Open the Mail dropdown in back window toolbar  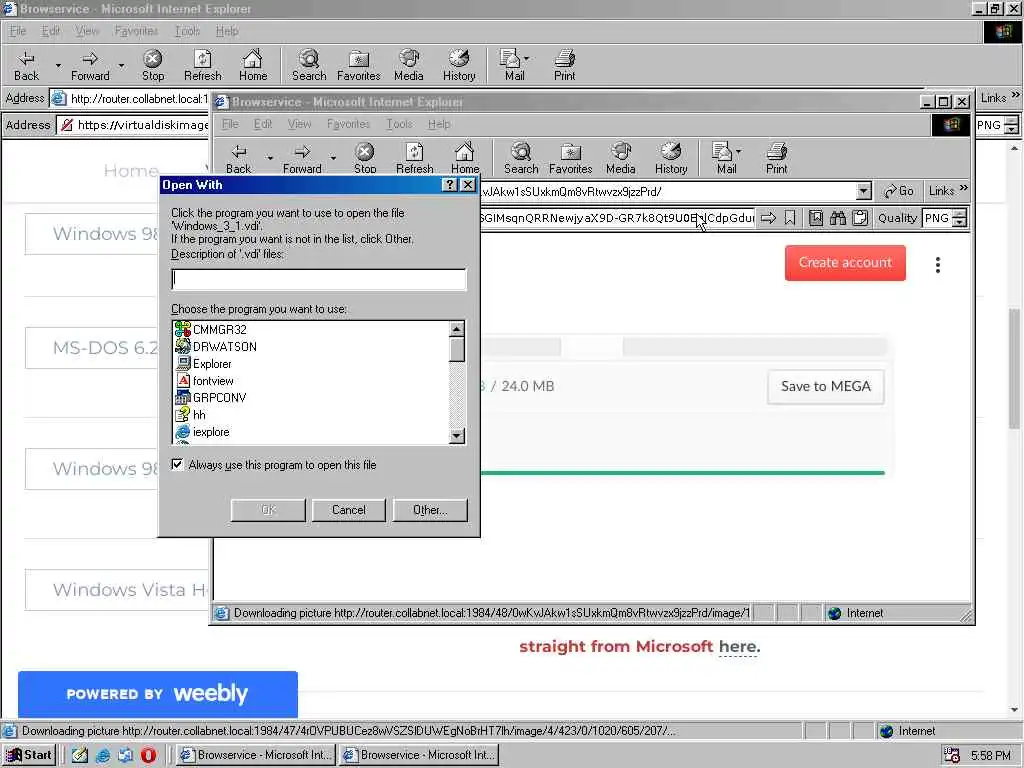point(526,58)
